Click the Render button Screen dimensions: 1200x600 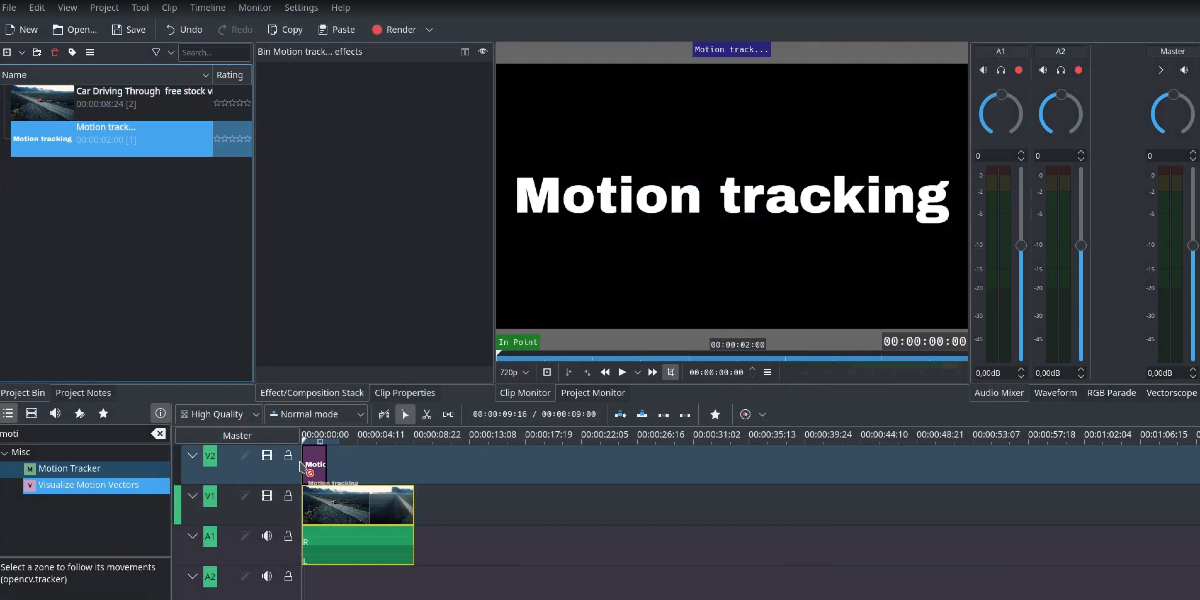(x=393, y=30)
